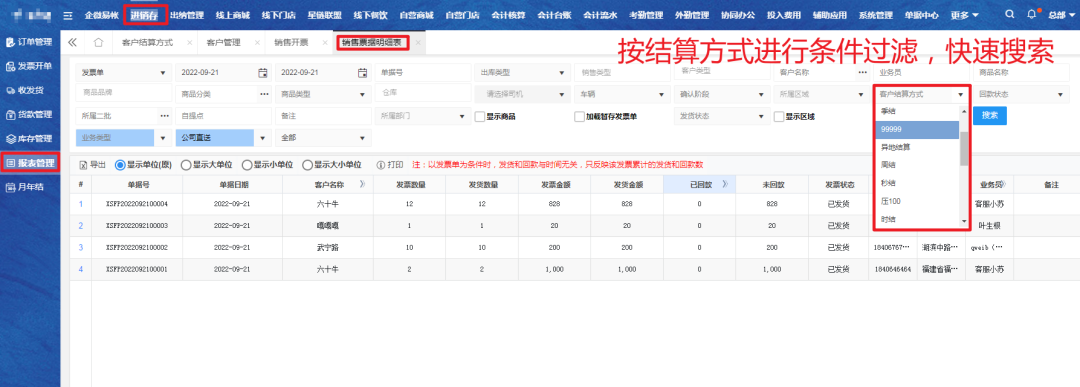The image size is (1080, 387).
Task: Enable the 显示商品 checkbox
Action: (480, 116)
